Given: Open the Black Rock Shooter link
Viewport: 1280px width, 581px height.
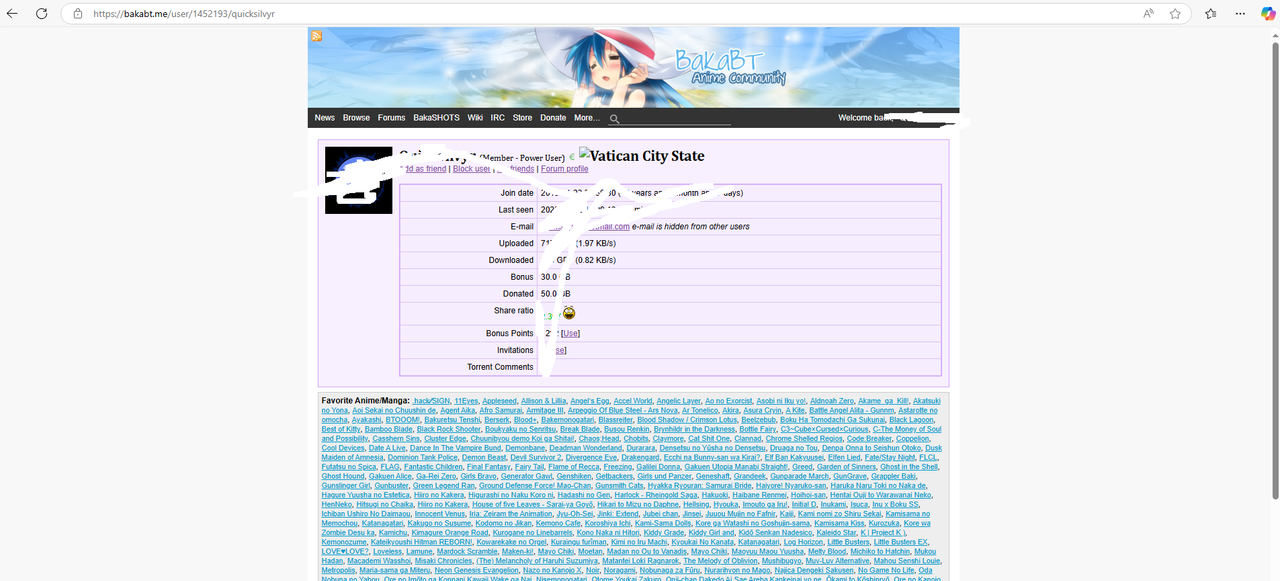Looking at the screenshot, I should (x=451, y=429).
